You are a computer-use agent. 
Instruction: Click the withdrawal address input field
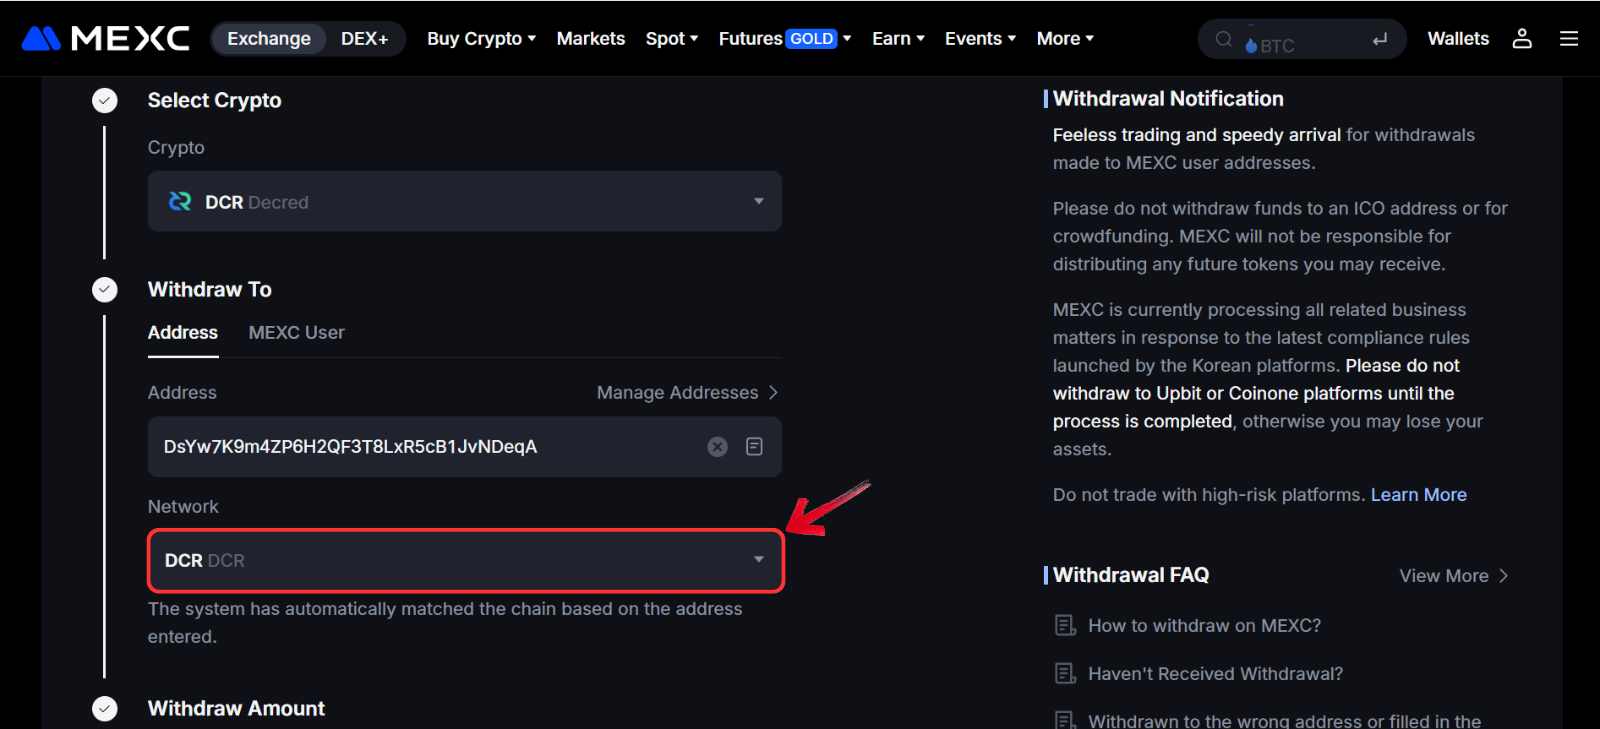coord(465,447)
